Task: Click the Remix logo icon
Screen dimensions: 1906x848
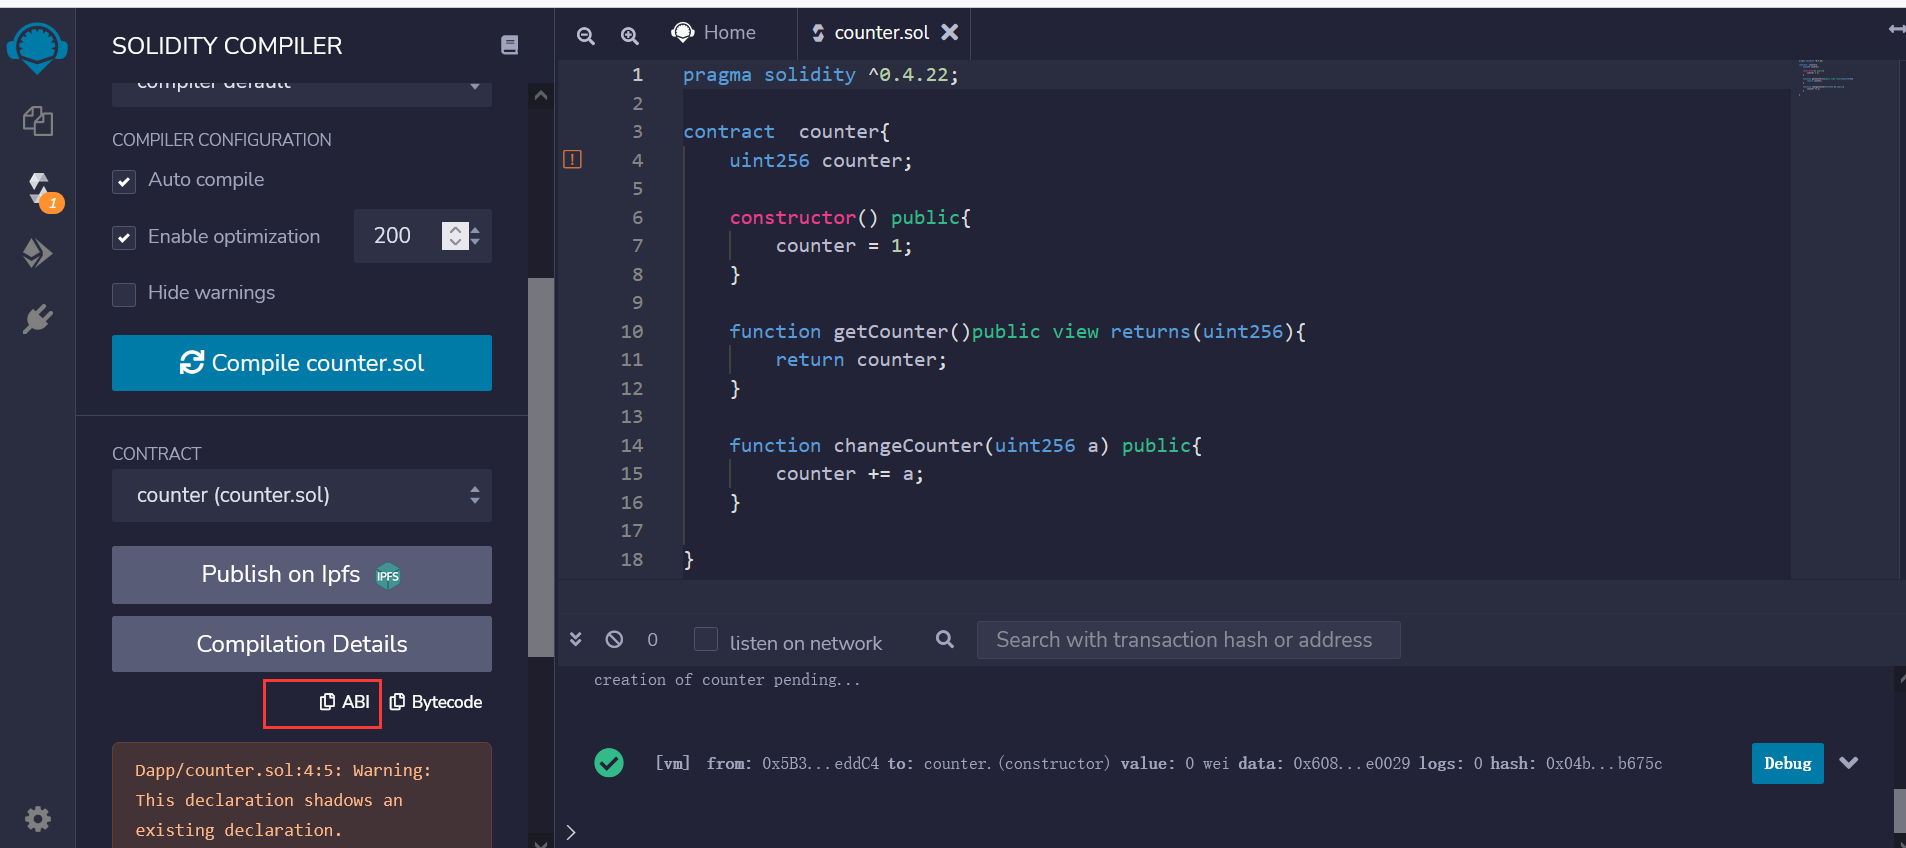Action: pyautogui.click(x=37, y=47)
